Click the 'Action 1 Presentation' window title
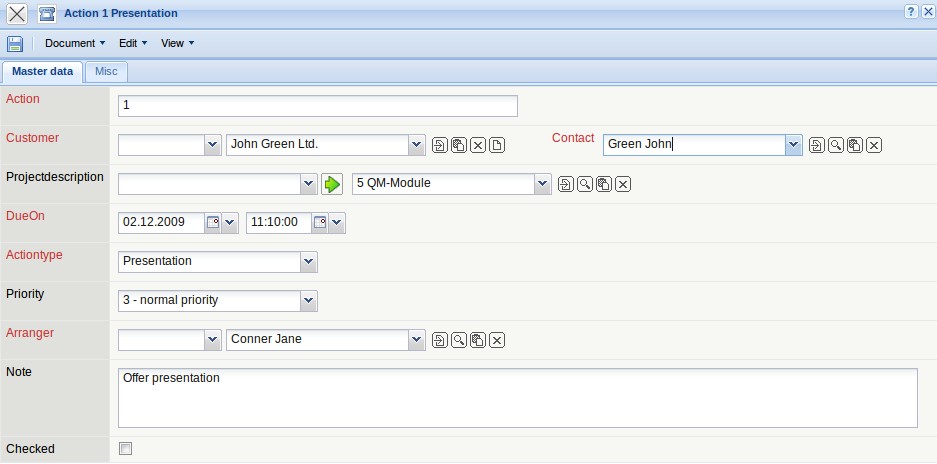Viewport: 937px width, 464px height. click(121, 13)
